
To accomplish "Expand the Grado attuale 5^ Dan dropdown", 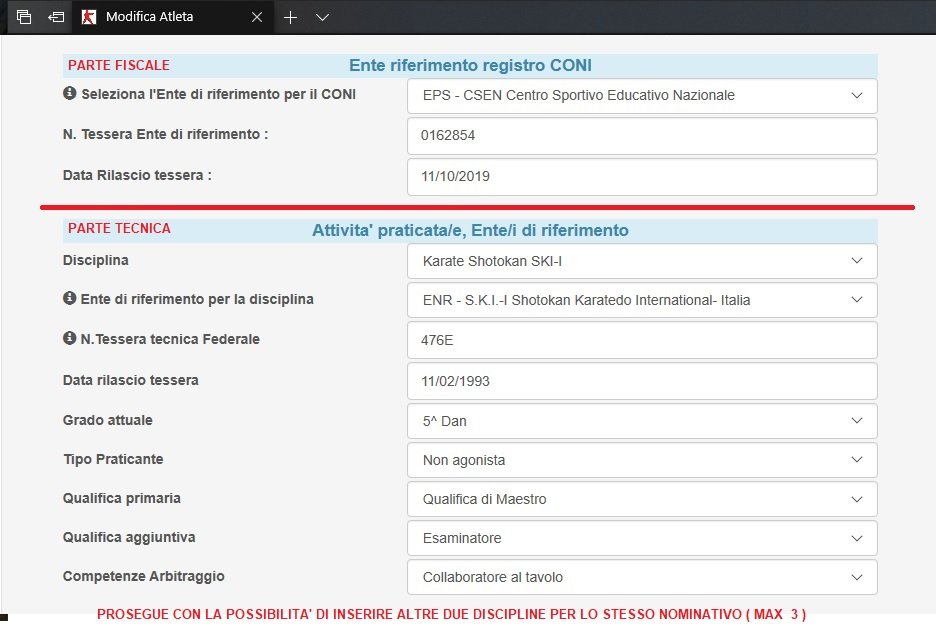I will [x=642, y=421].
